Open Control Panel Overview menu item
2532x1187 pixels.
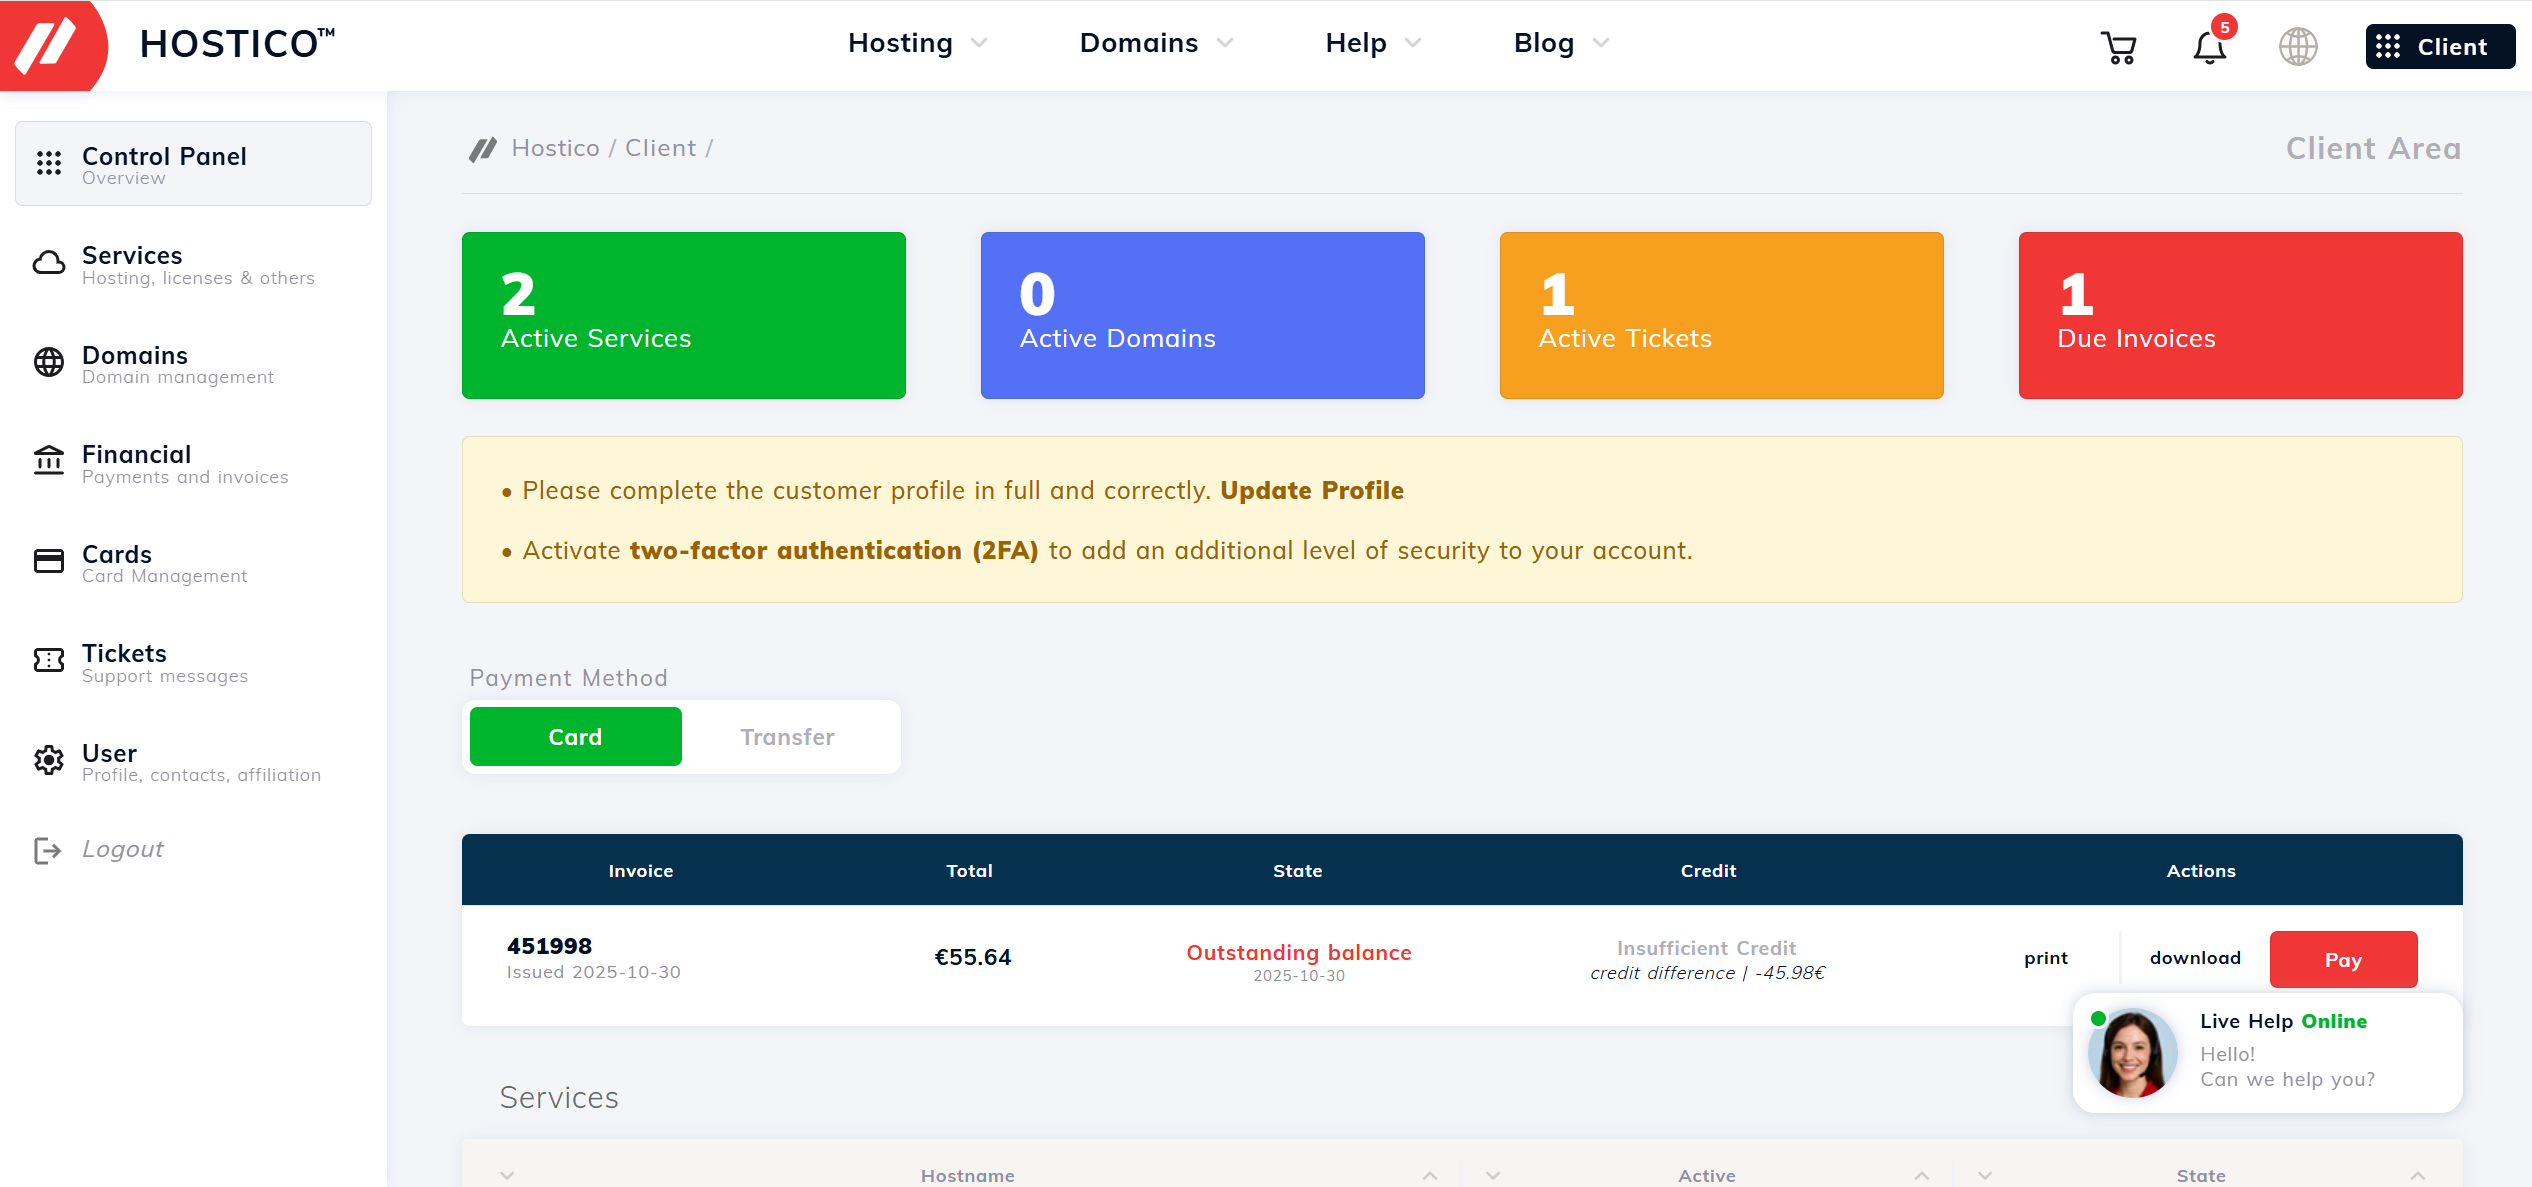pos(193,164)
